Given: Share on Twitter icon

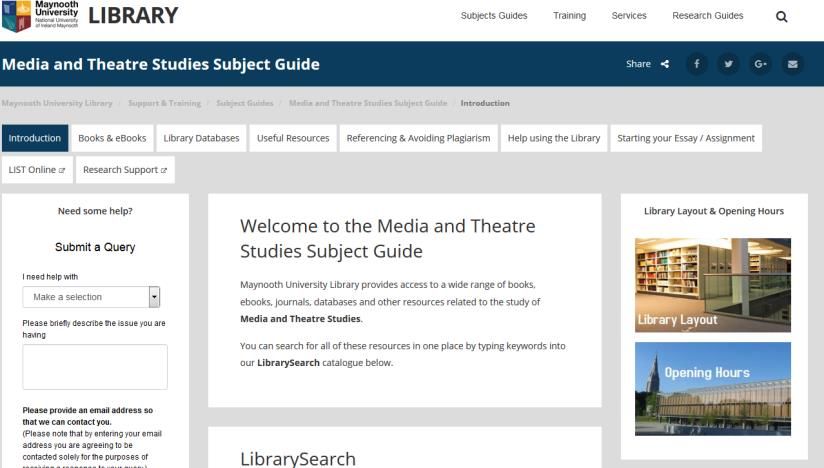Looking at the screenshot, I should (728, 64).
